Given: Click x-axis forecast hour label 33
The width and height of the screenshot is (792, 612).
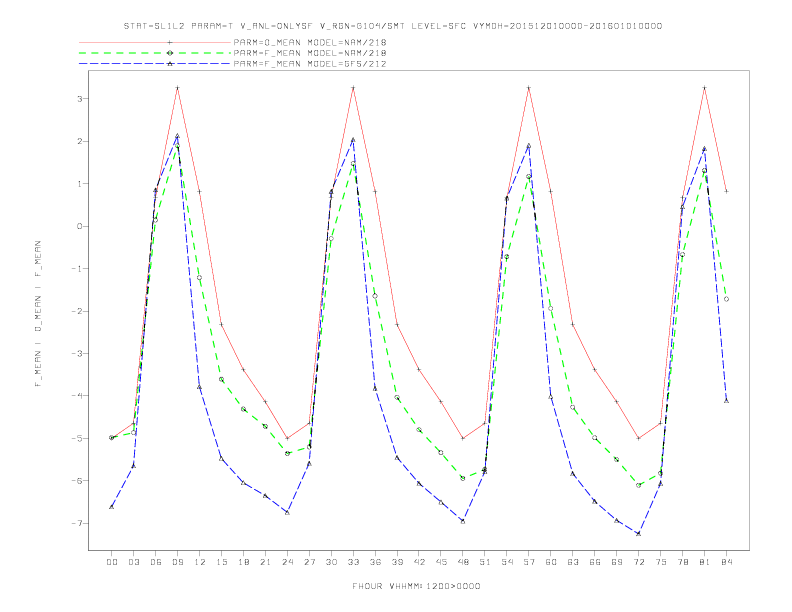Looking at the screenshot, I should click(353, 562).
